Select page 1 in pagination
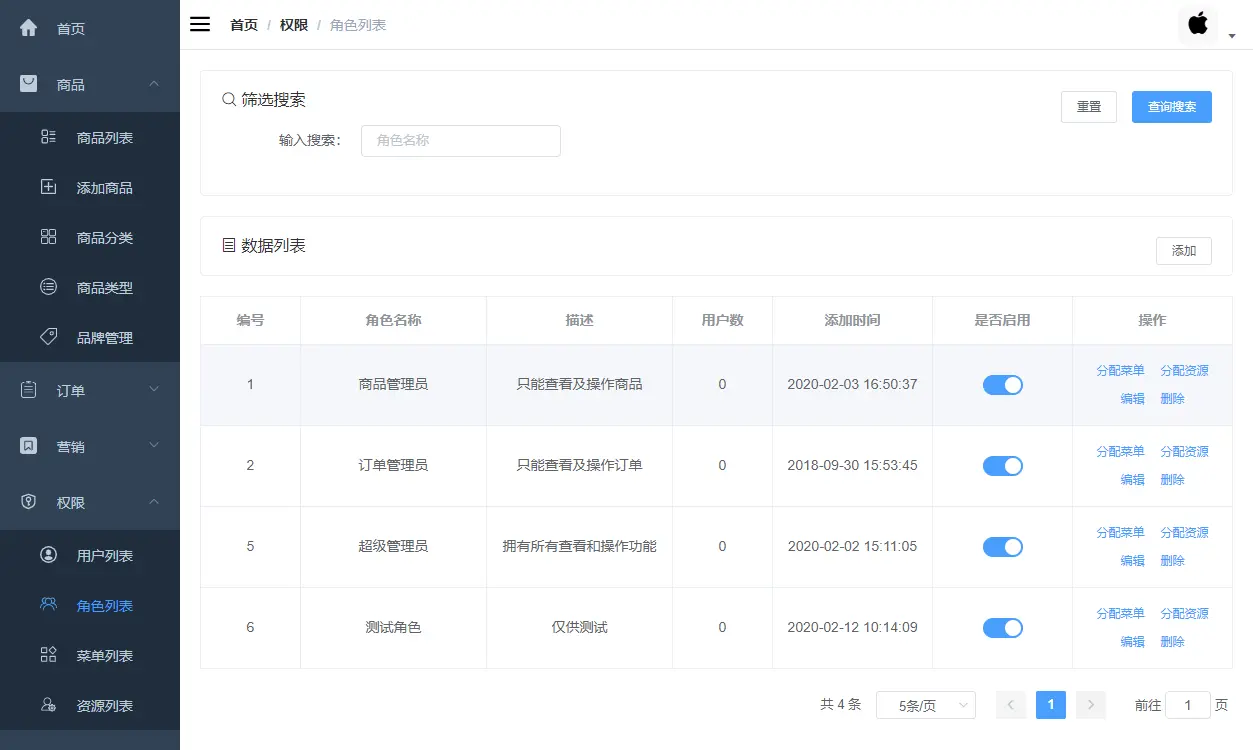This screenshot has height=750, width=1253. 1050,705
